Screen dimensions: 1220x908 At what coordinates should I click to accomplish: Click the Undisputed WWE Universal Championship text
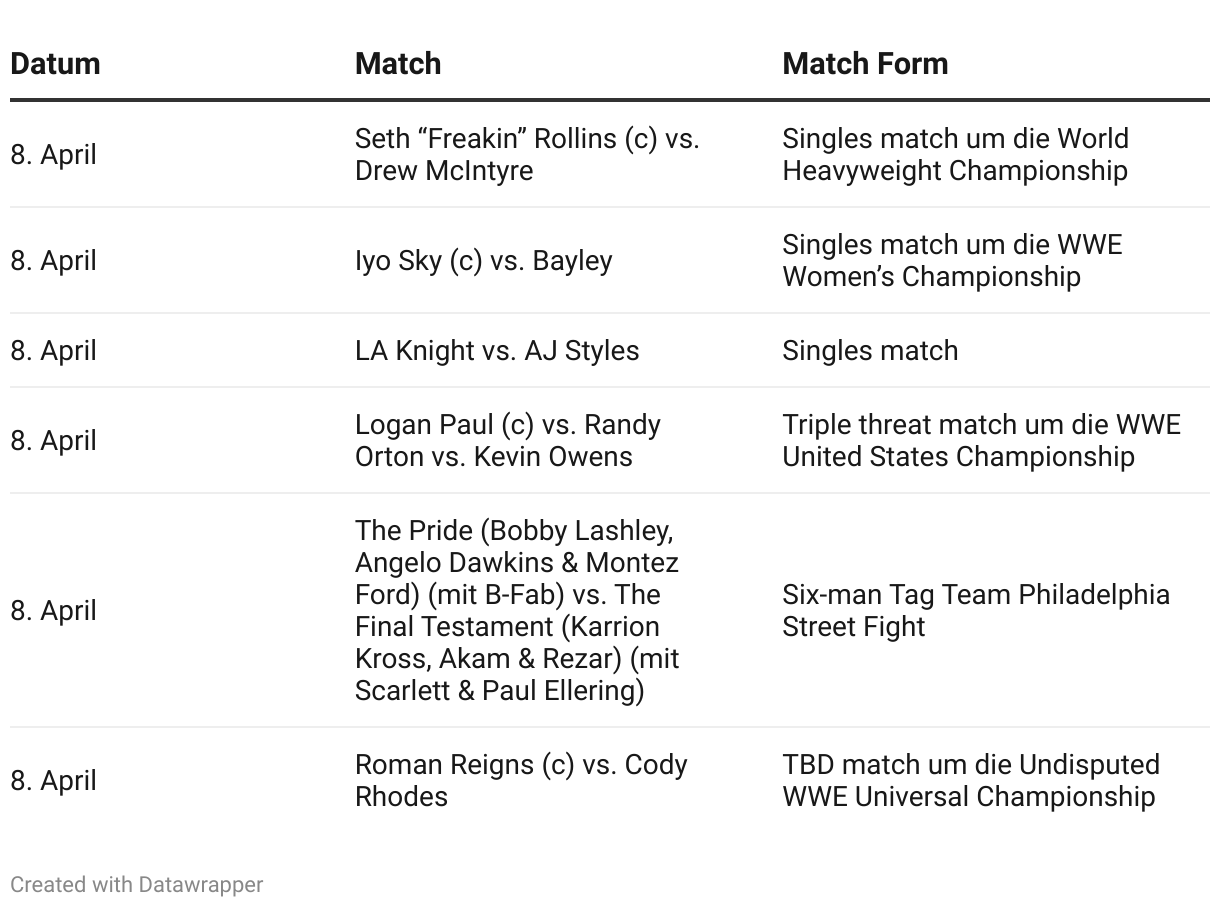(971, 780)
